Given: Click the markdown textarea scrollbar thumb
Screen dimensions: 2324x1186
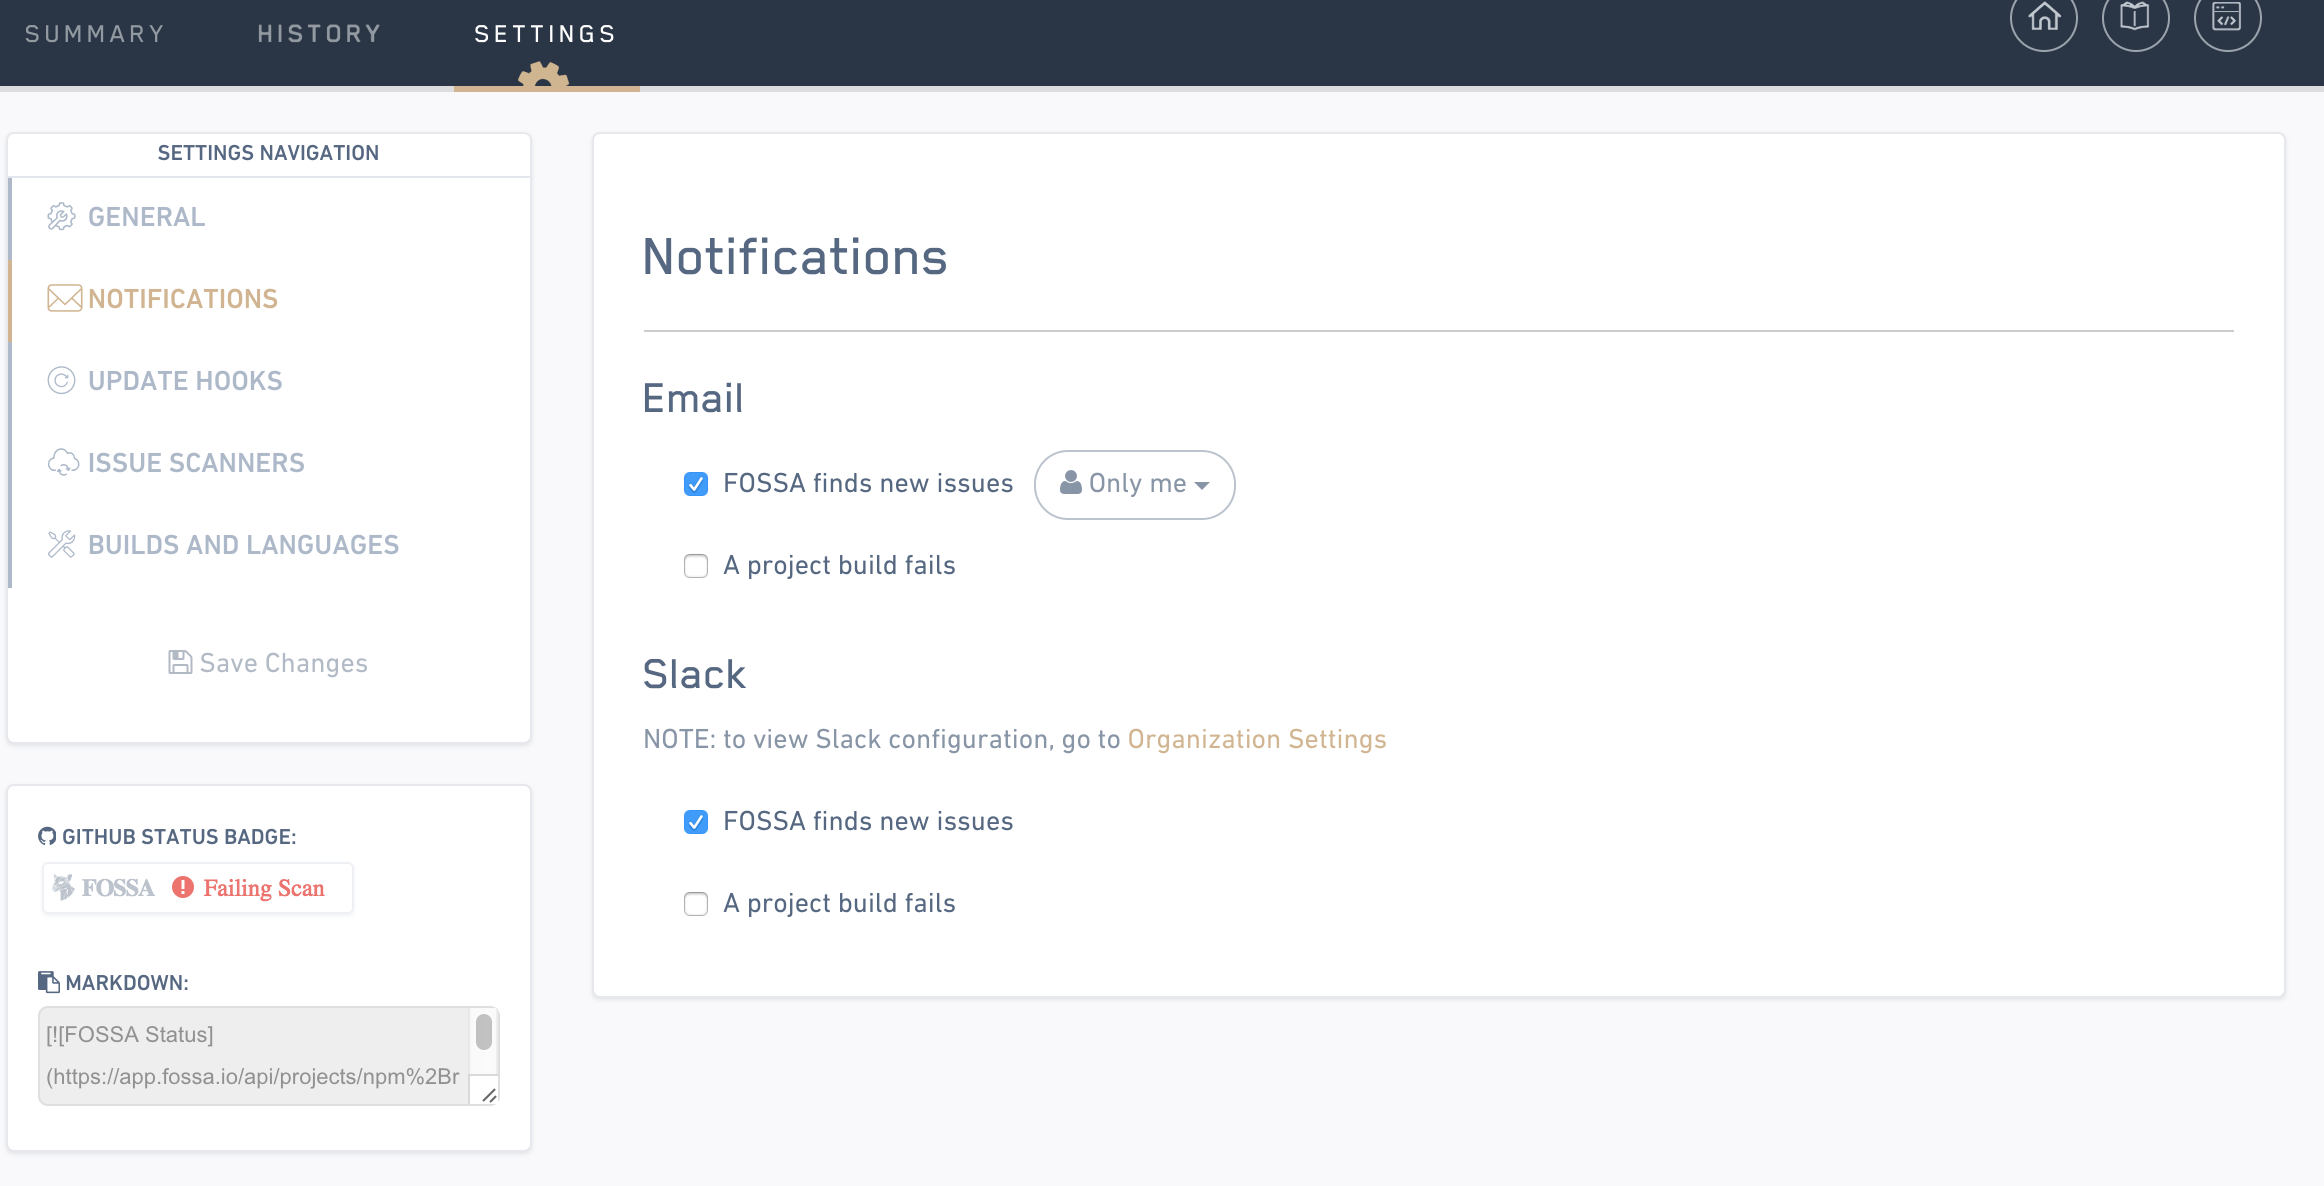Looking at the screenshot, I should pos(484,1032).
